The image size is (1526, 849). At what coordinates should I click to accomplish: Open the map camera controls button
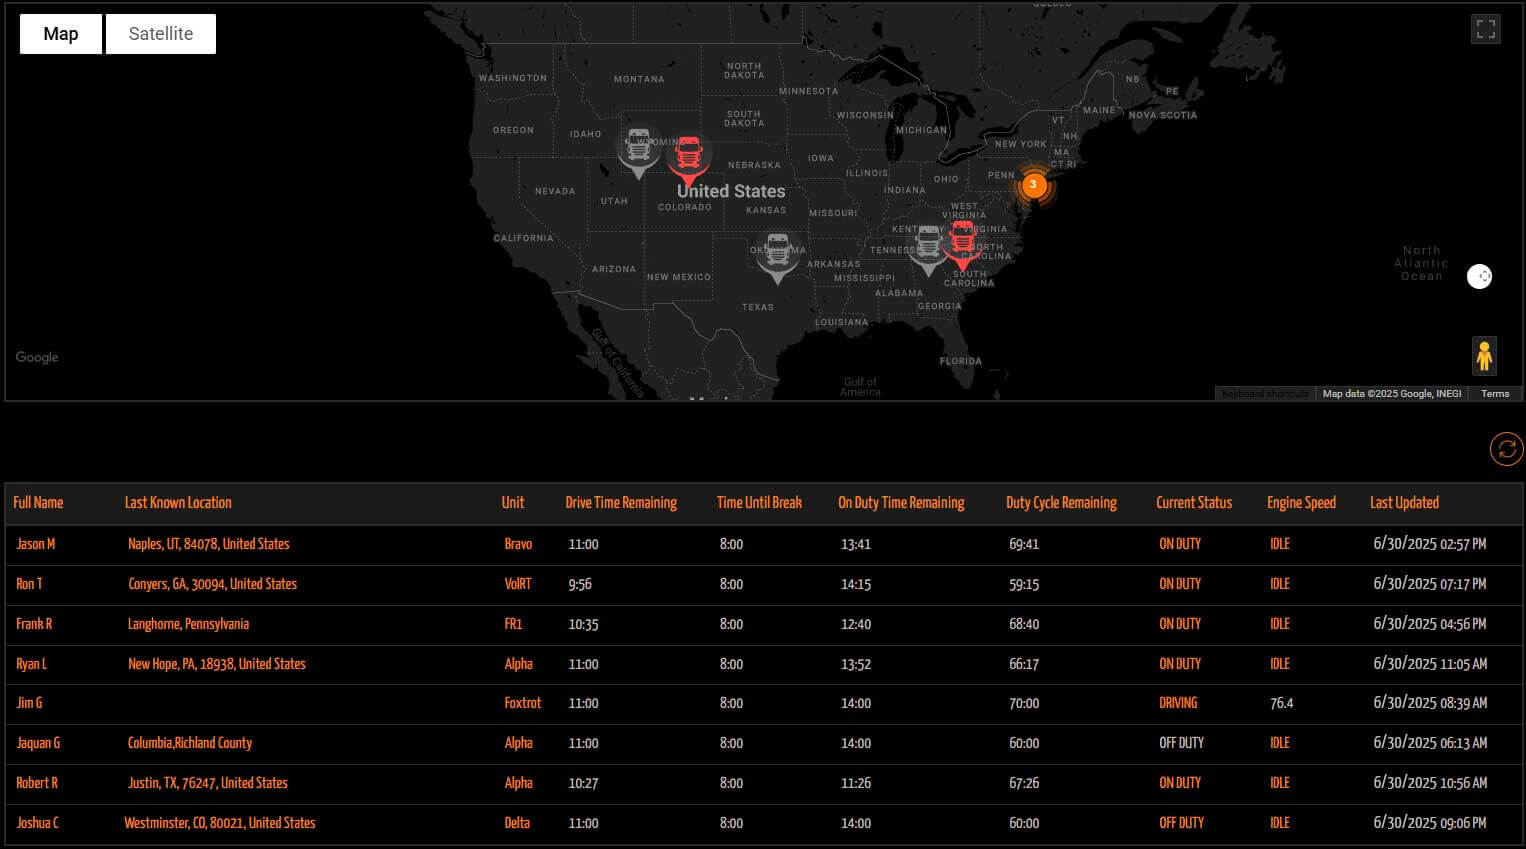coord(1479,277)
